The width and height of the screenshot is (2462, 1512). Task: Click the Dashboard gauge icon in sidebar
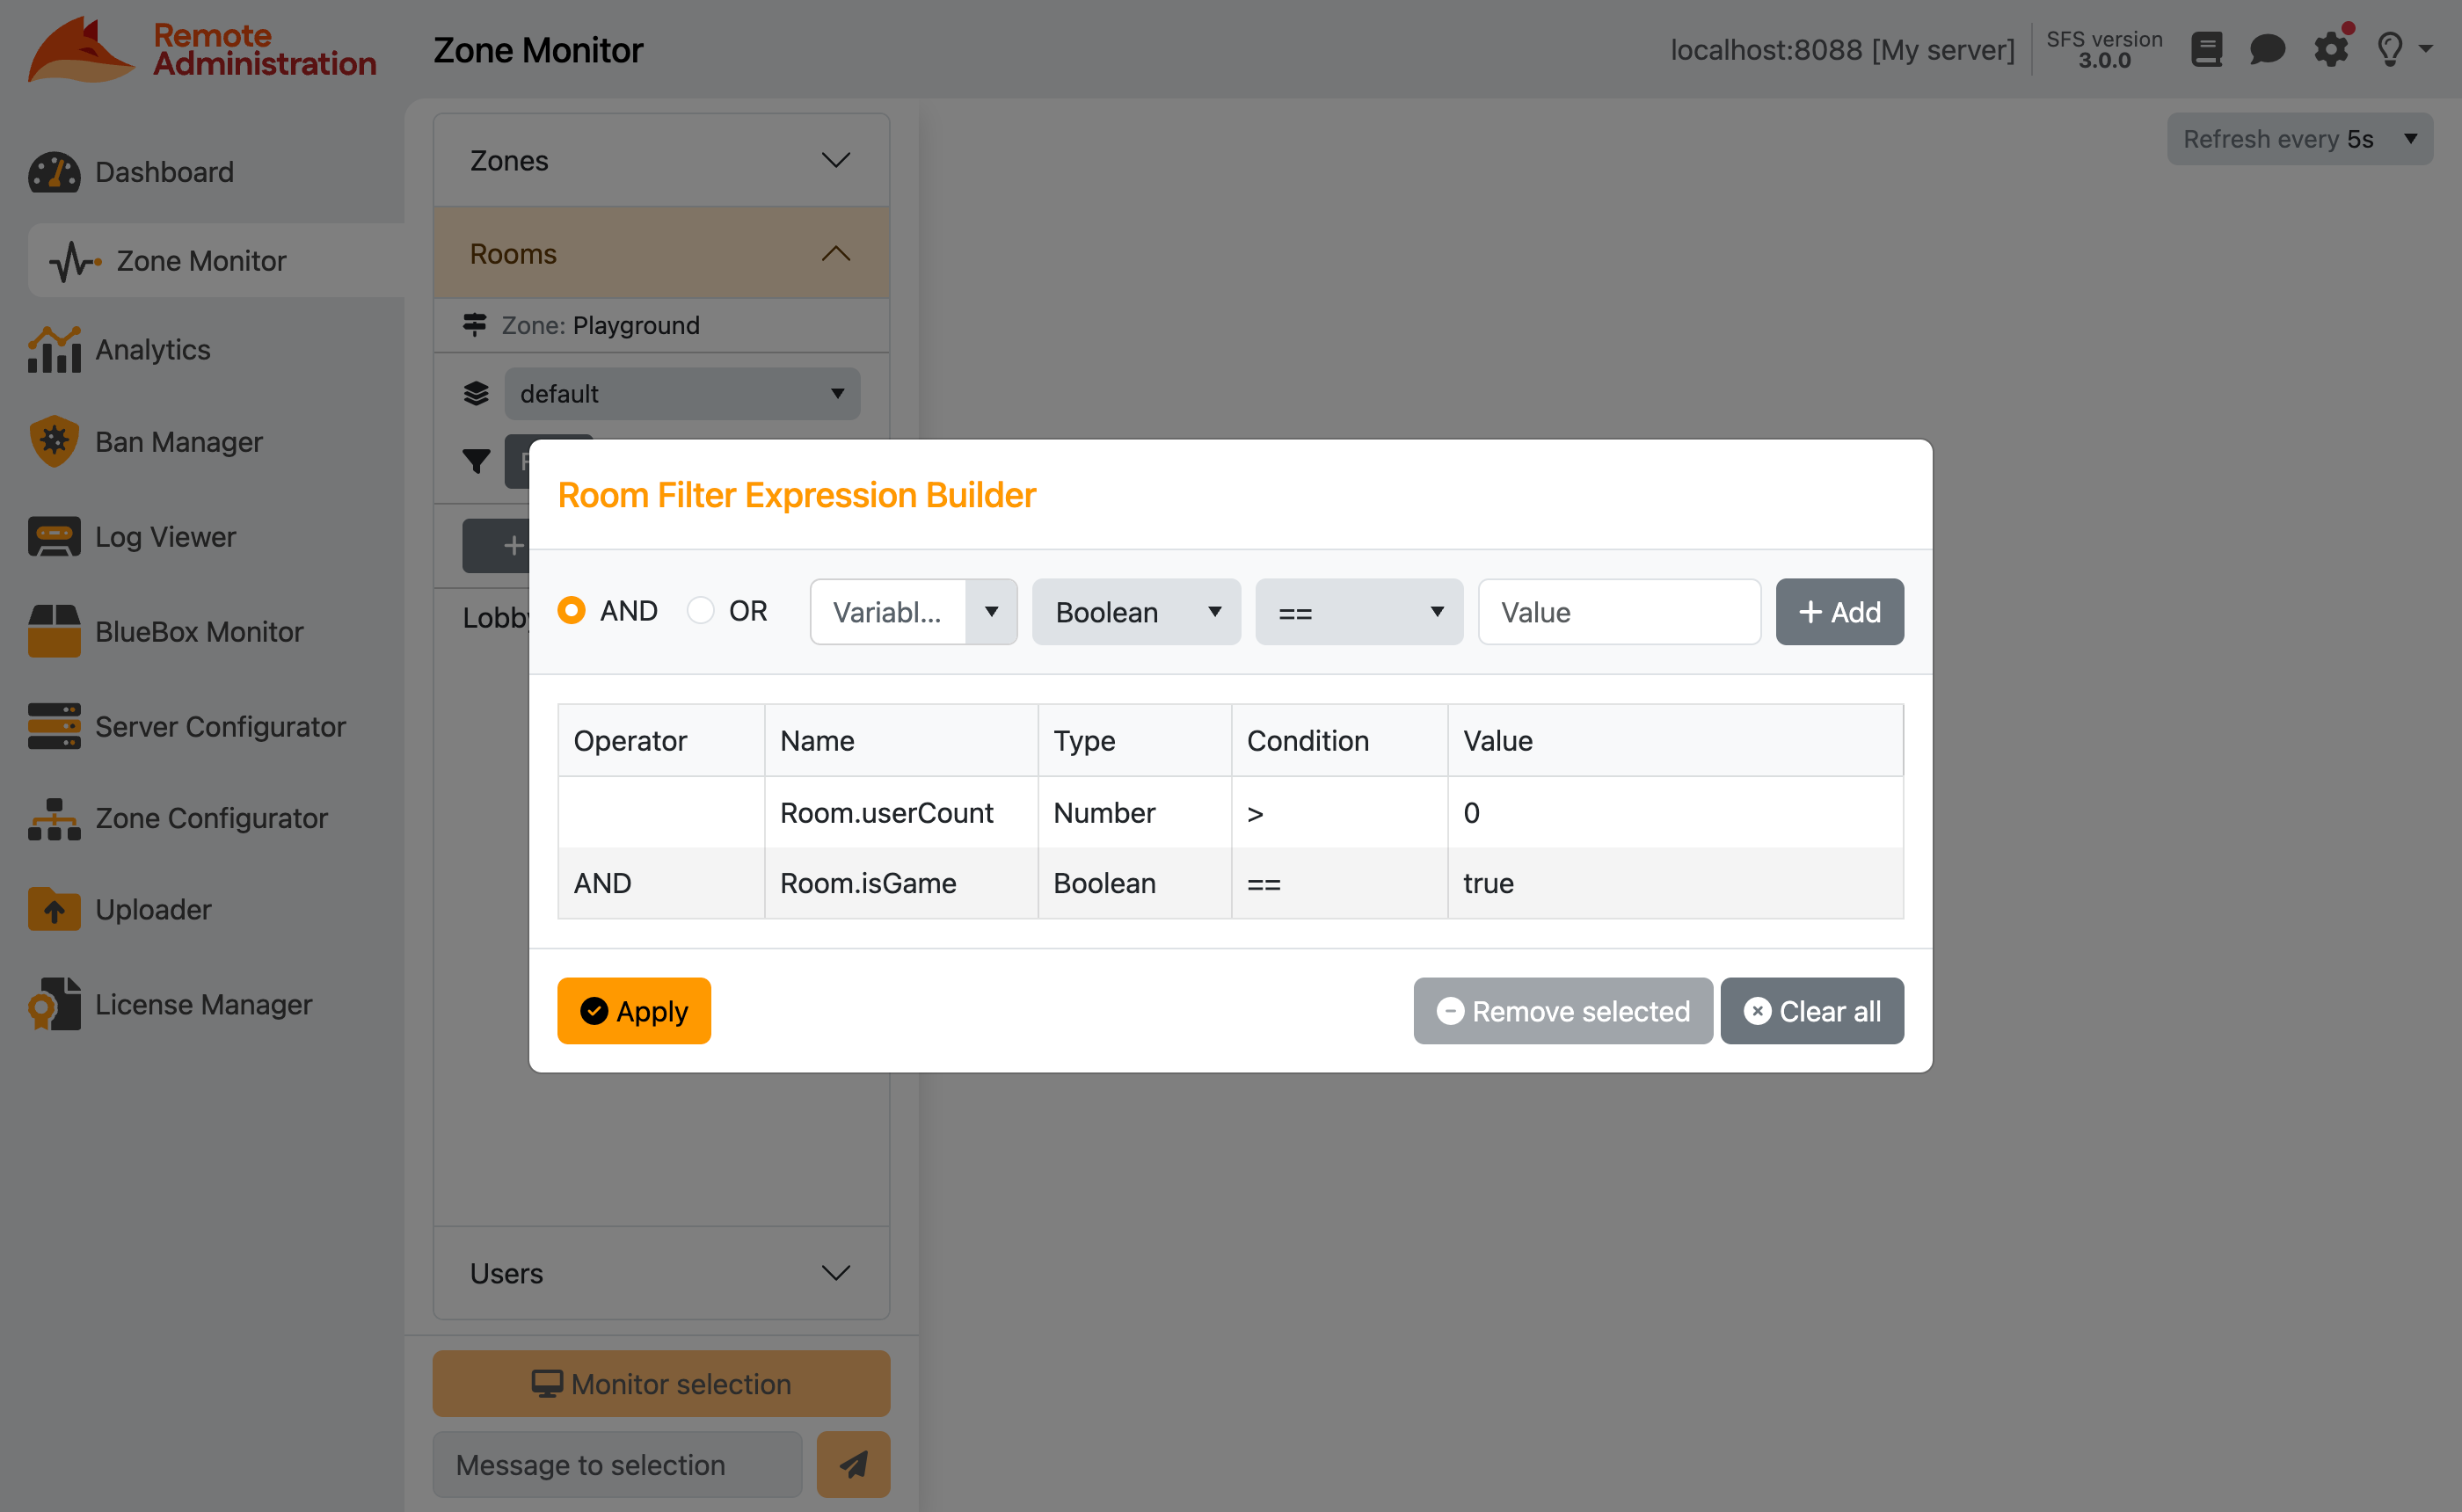pyautogui.click(x=54, y=172)
